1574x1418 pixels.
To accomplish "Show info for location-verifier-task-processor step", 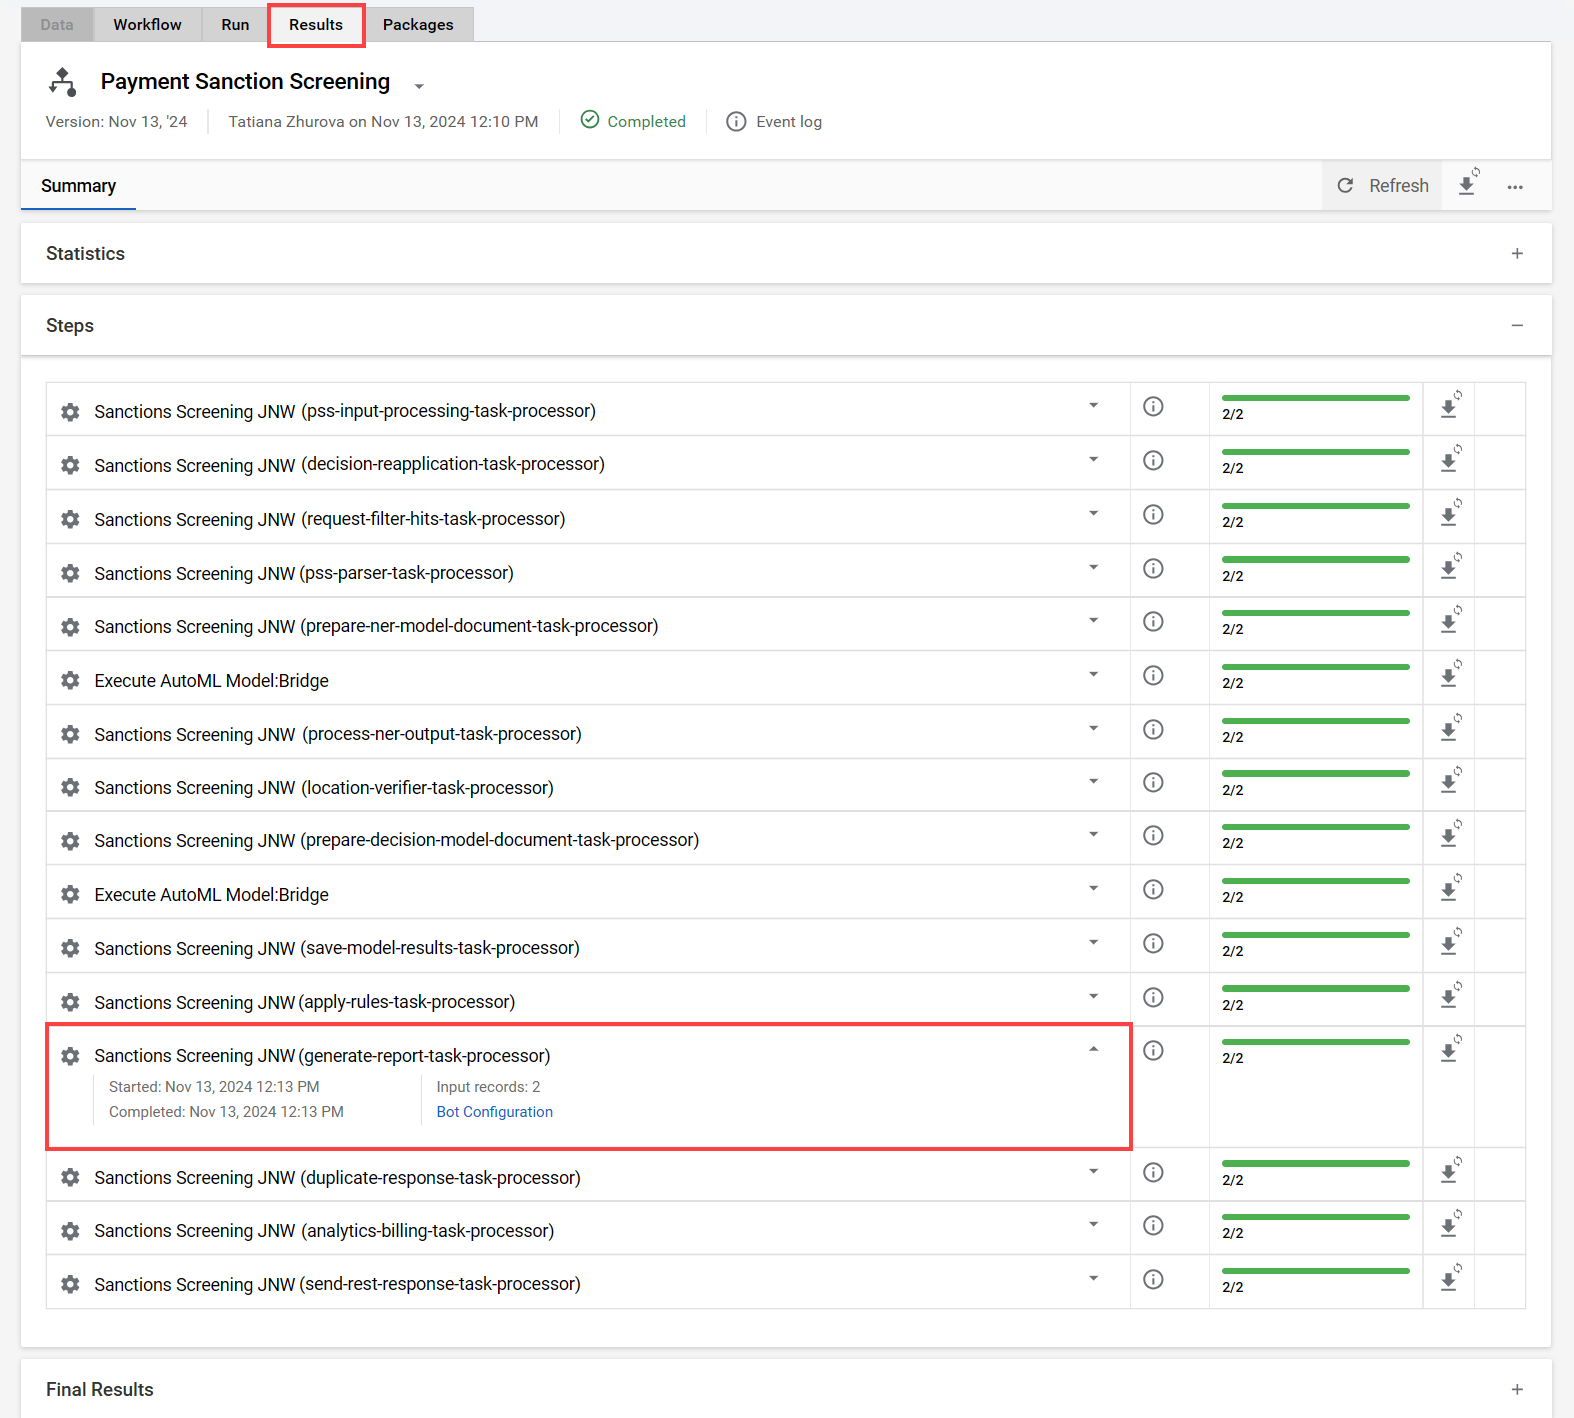I will (1153, 782).
